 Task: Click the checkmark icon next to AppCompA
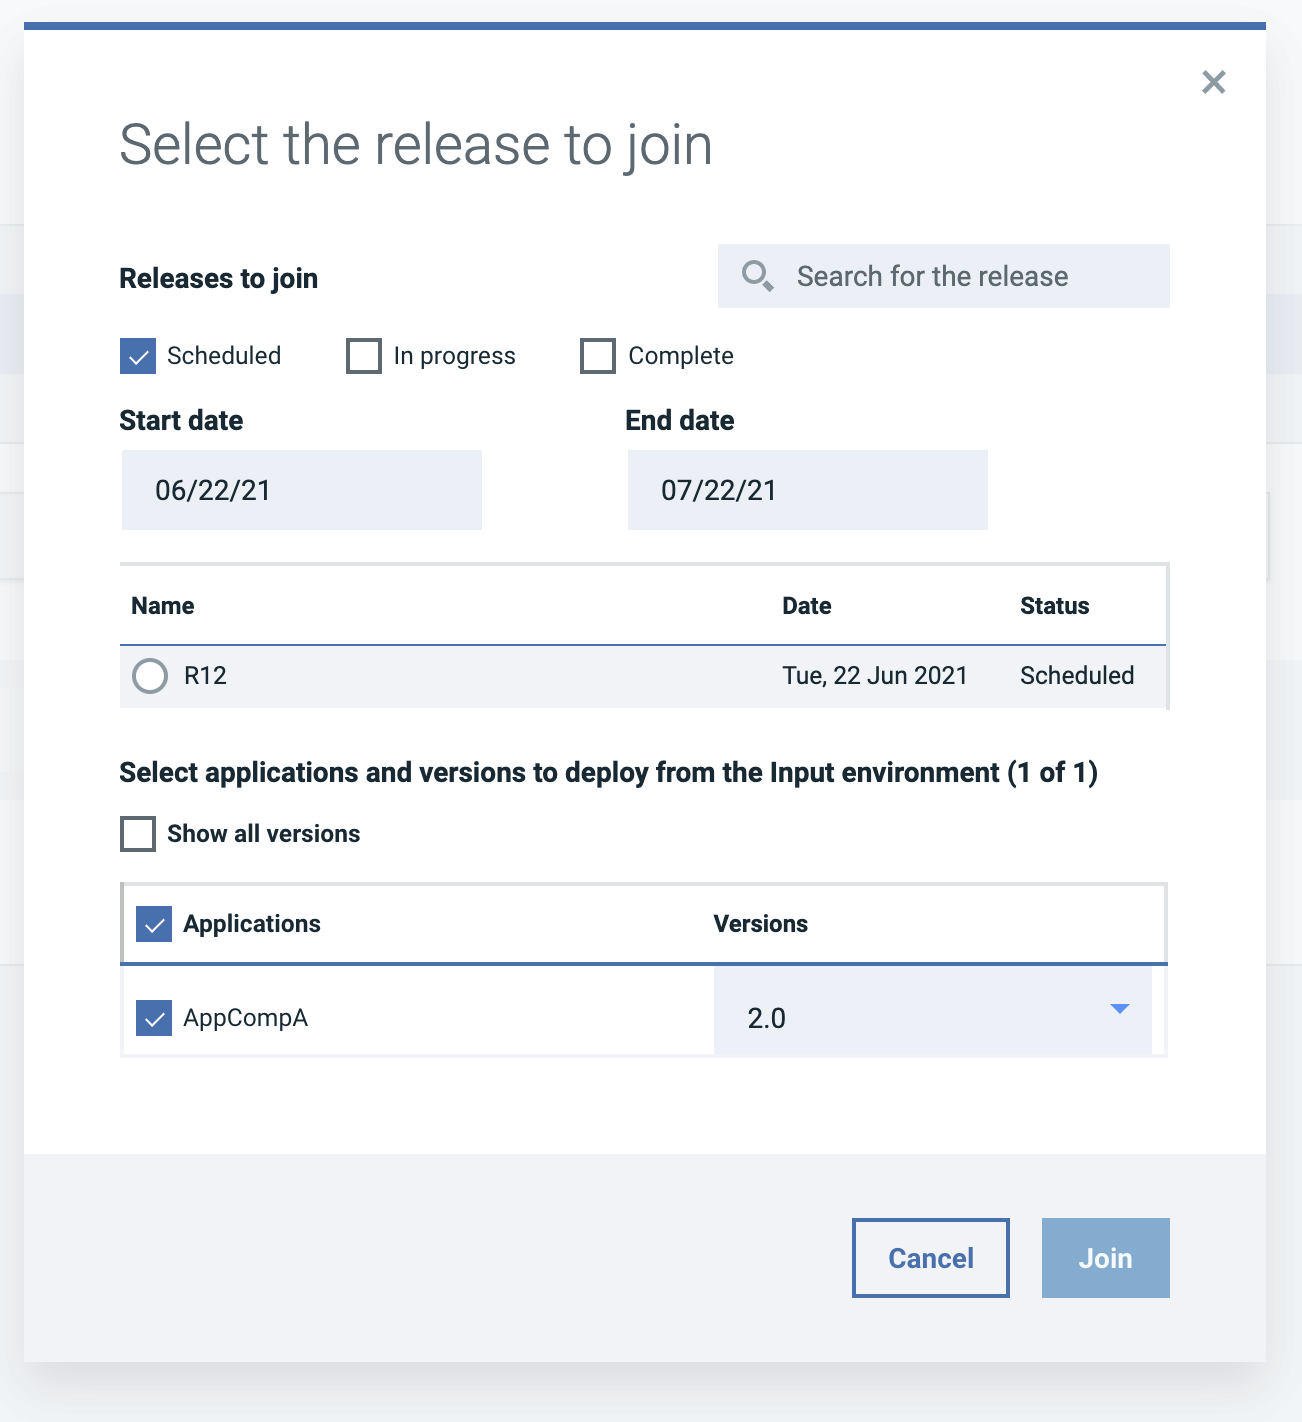(x=154, y=1018)
